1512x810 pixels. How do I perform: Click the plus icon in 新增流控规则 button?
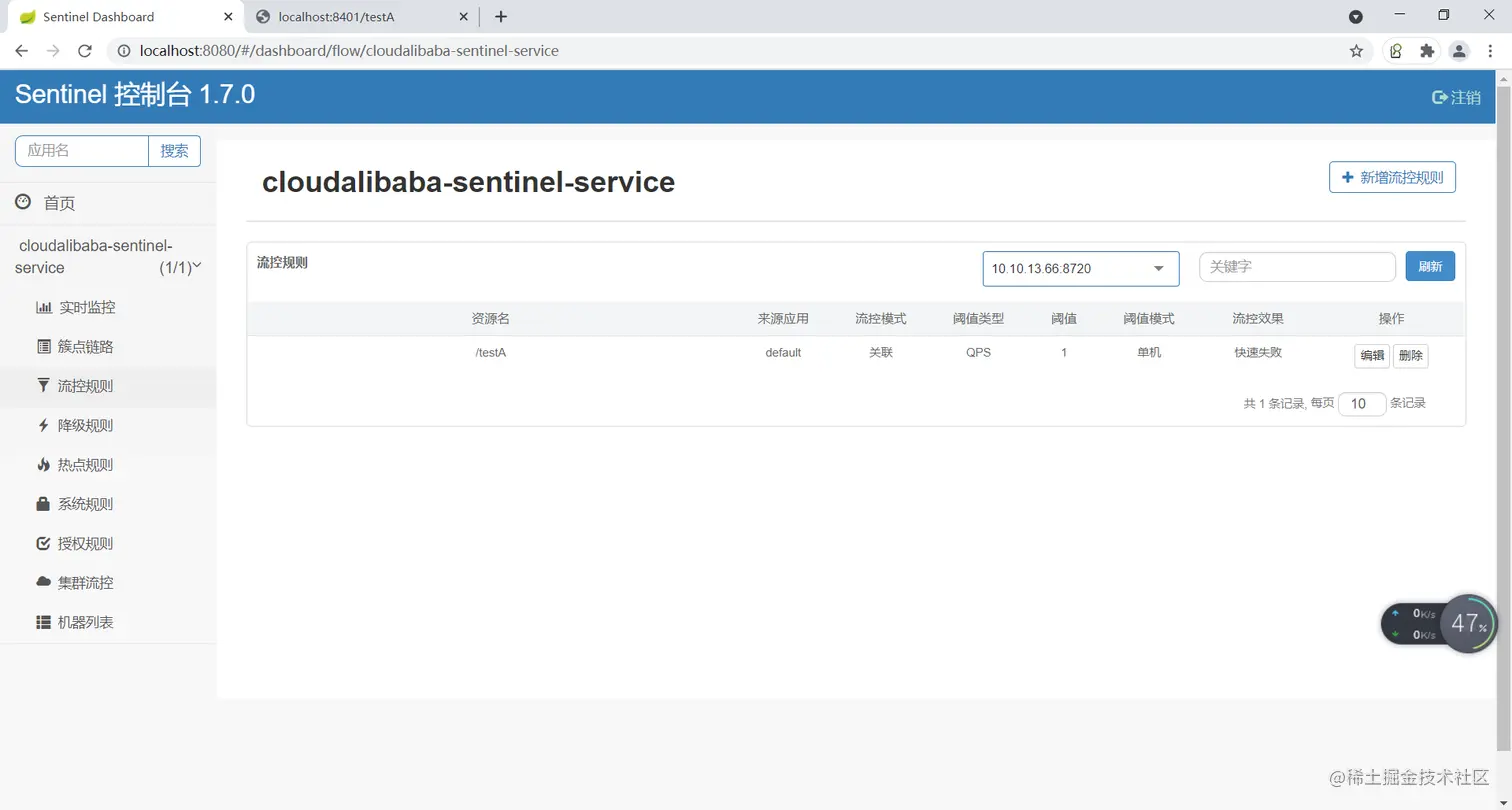pyautogui.click(x=1347, y=177)
